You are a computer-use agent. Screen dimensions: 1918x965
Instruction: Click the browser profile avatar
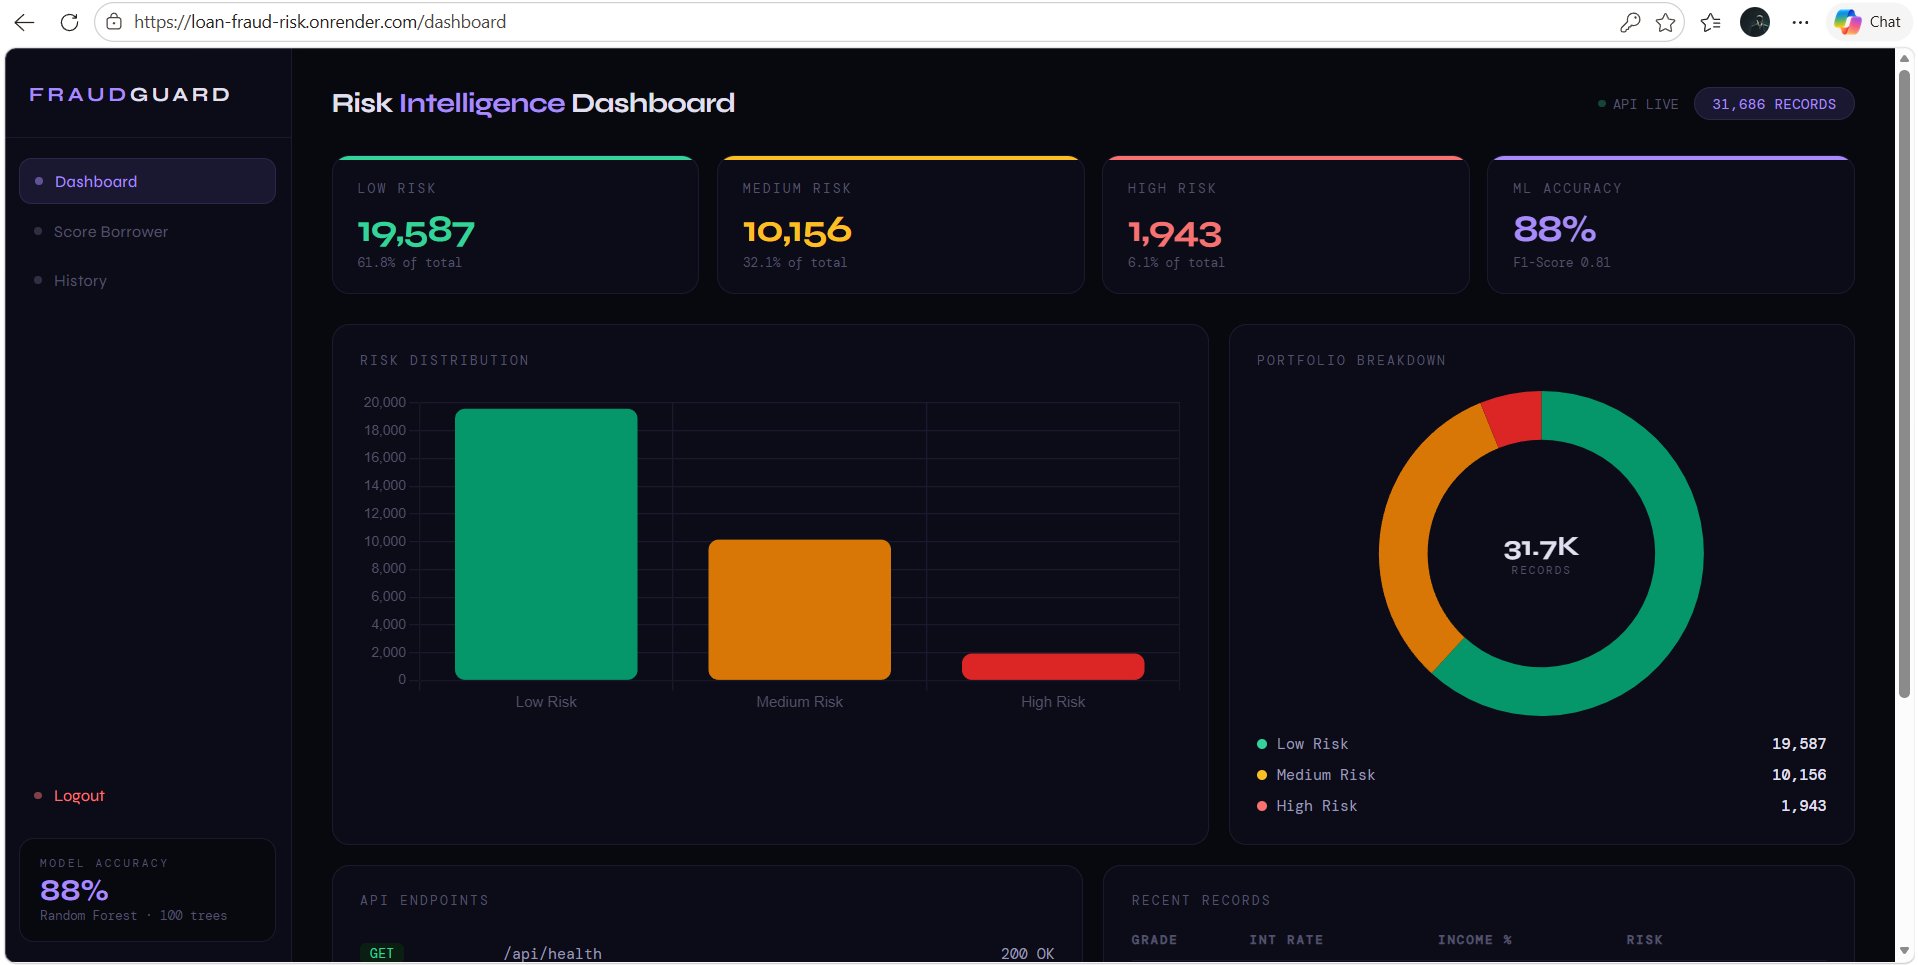(1756, 21)
